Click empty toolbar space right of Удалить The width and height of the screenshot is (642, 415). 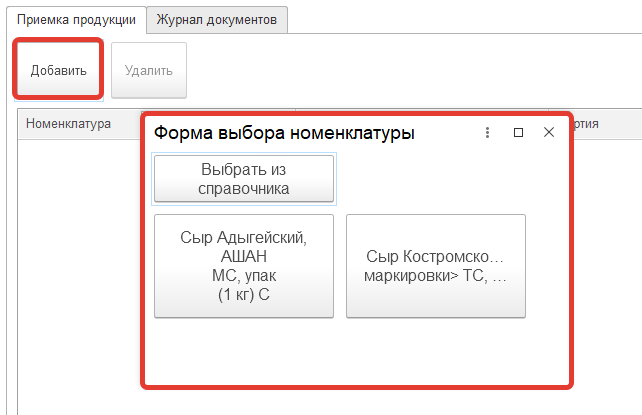coord(400,70)
